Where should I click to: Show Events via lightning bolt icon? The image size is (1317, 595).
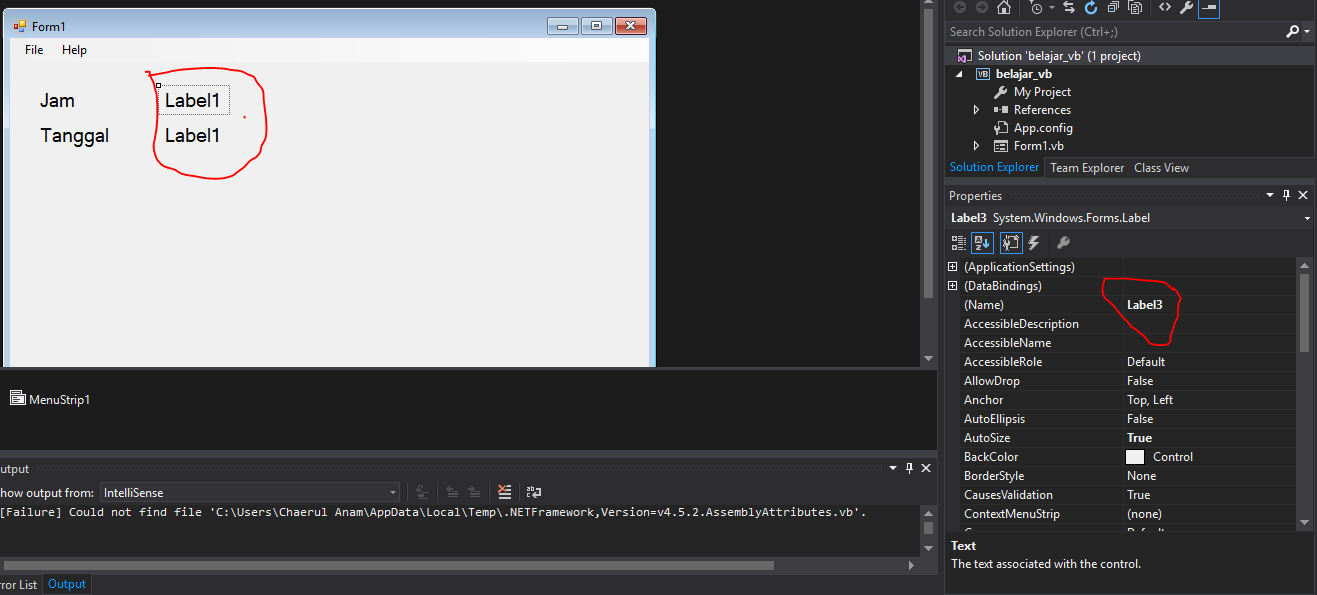1034,242
